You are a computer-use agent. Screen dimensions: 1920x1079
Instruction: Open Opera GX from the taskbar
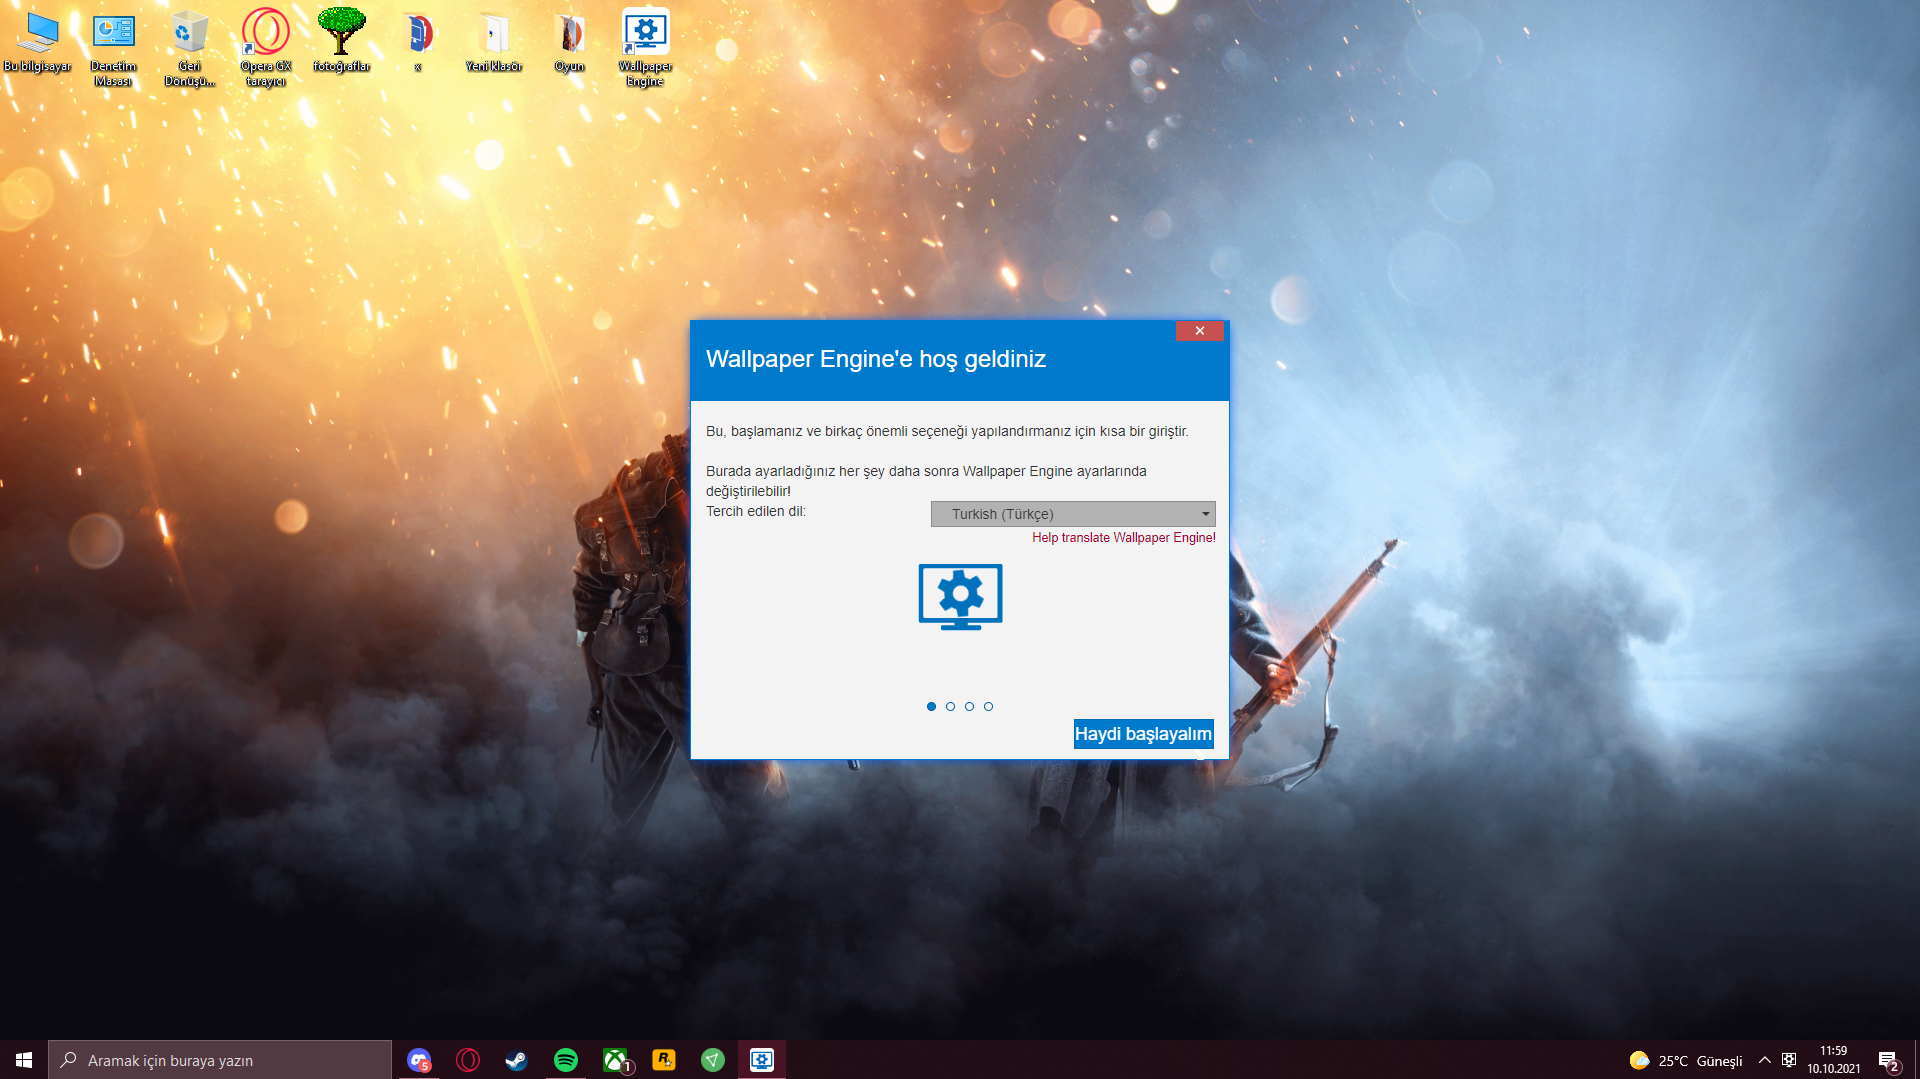click(468, 1060)
